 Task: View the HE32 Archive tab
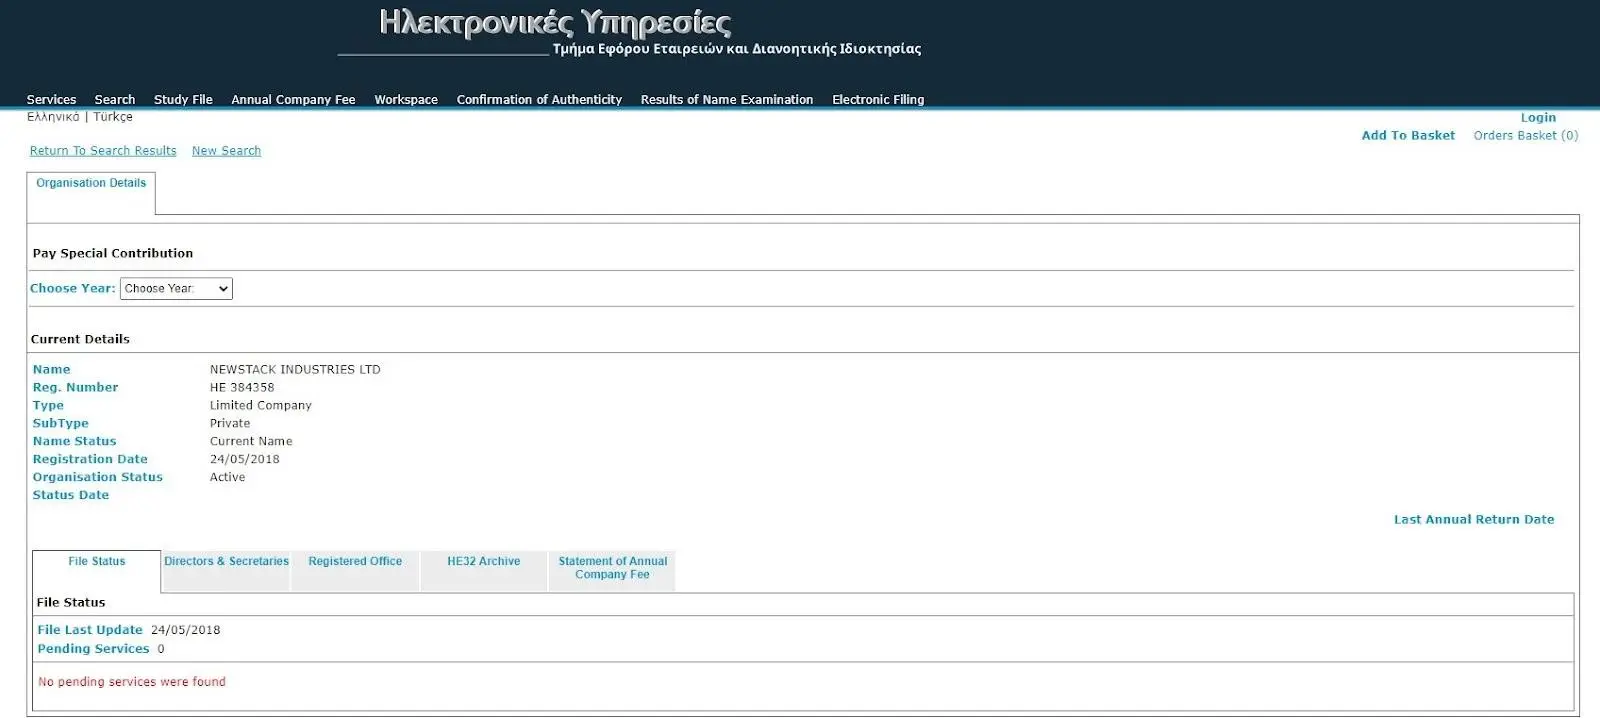[x=483, y=562]
